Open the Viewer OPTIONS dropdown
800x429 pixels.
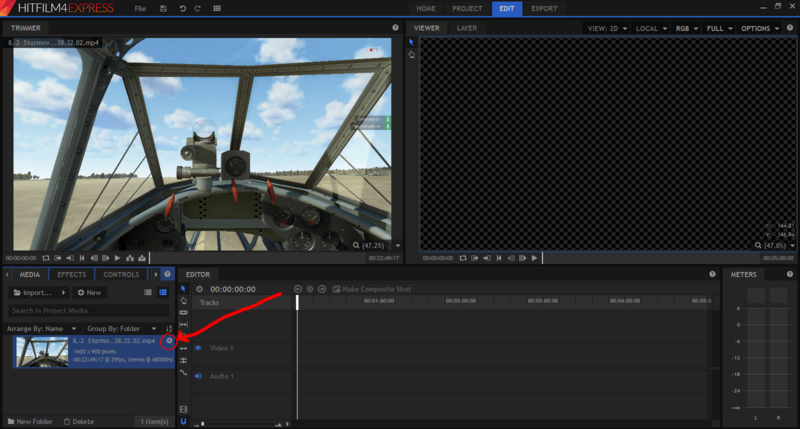click(760, 29)
